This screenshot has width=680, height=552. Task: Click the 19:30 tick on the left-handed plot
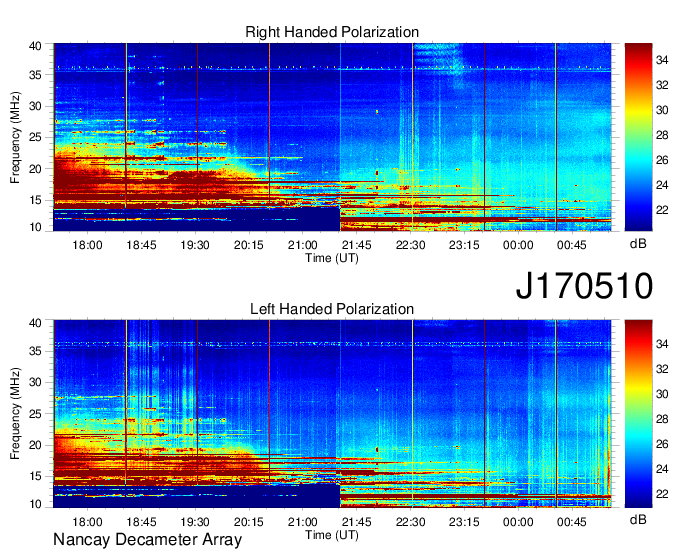195,522
